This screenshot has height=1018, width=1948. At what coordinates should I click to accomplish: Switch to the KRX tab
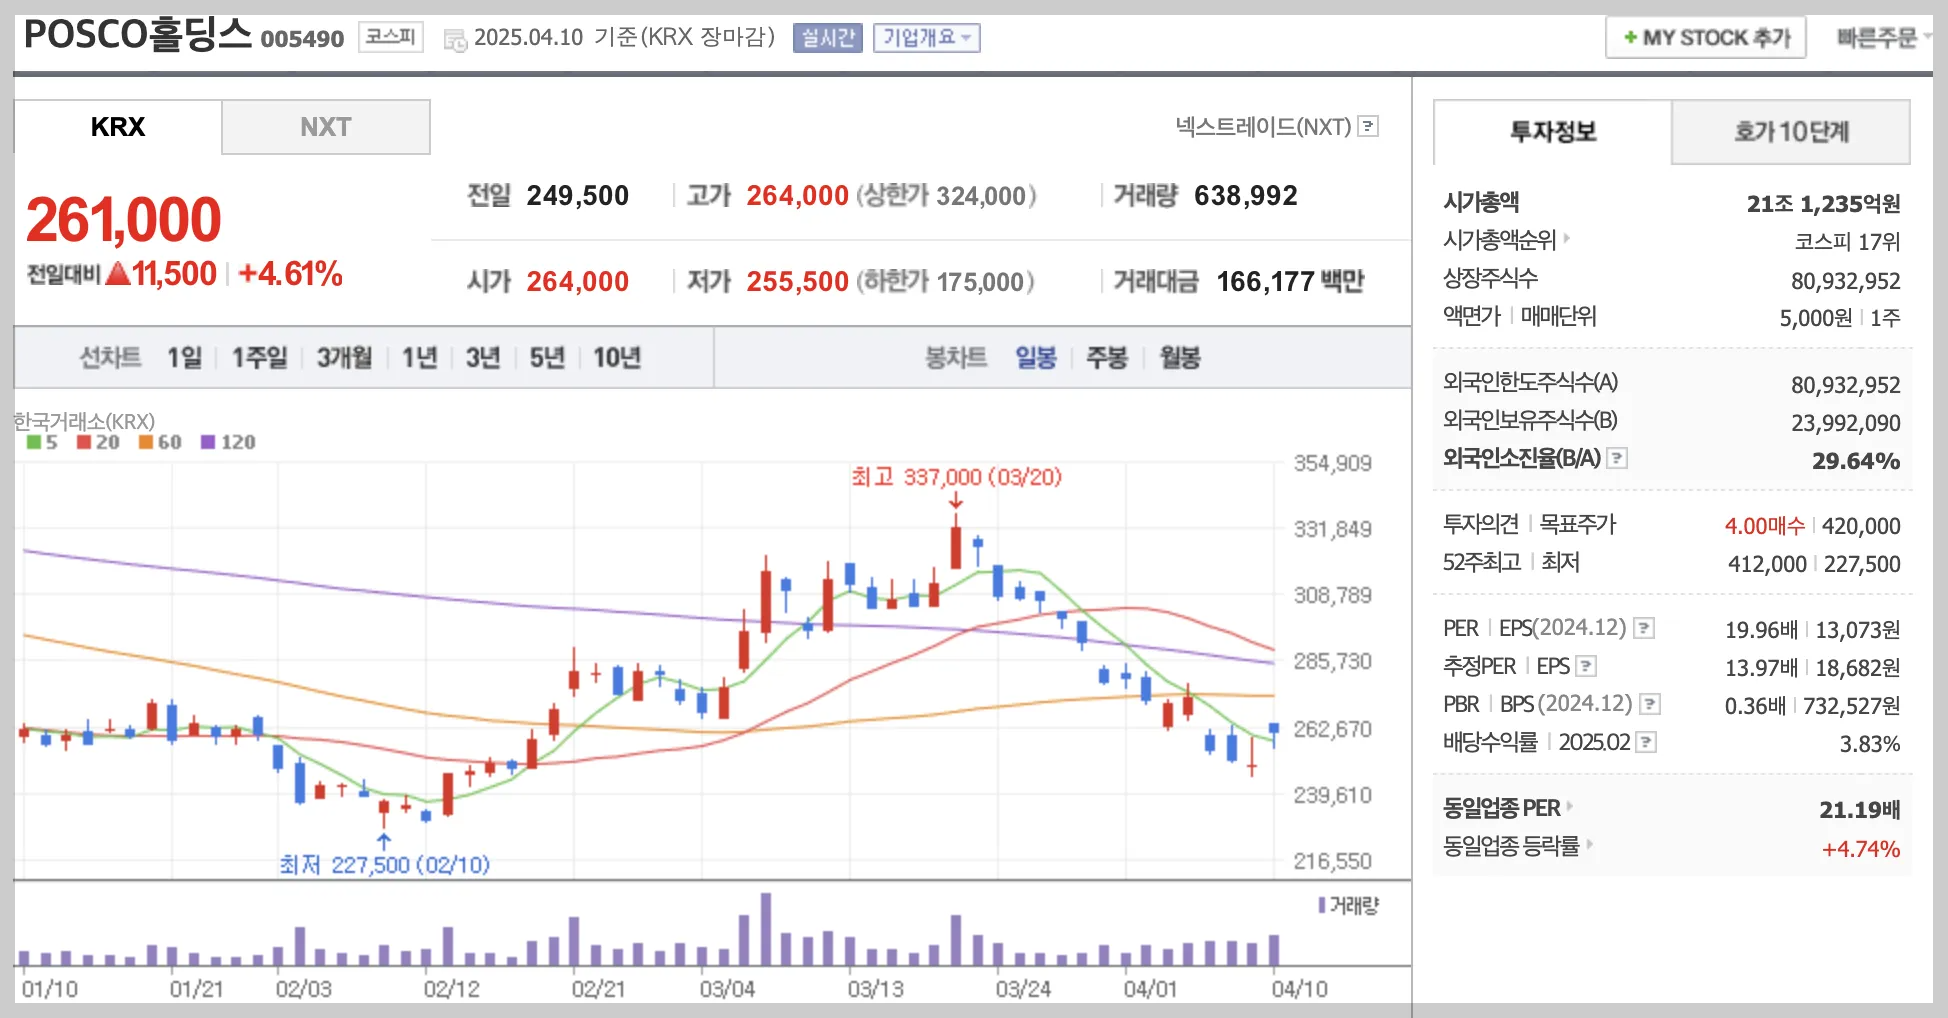(118, 127)
